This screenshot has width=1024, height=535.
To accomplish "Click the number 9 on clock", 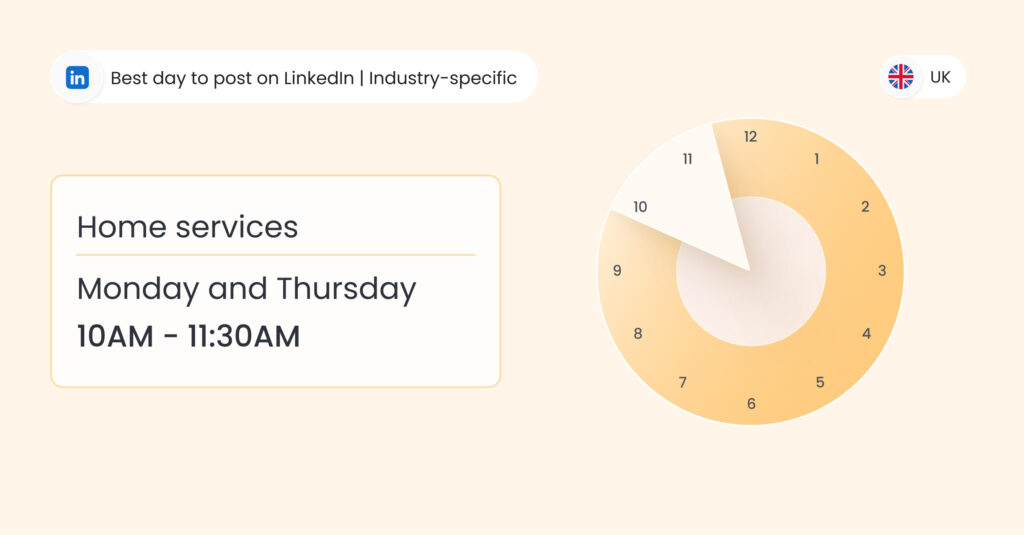I will point(617,270).
